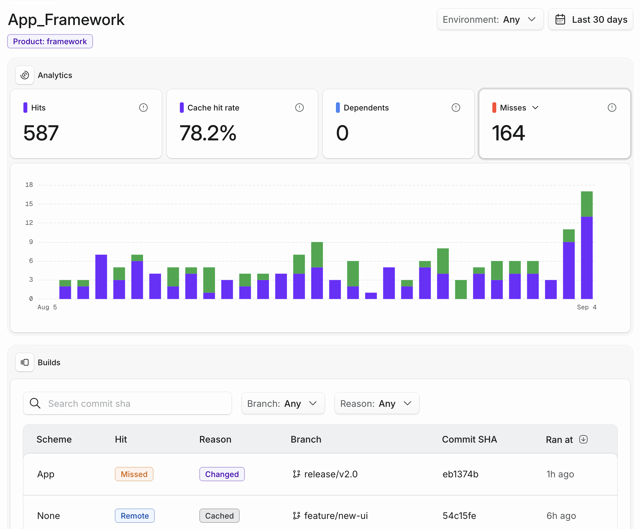Click the Hit column header
640x529 pixels.
click(x=121, y=440)
